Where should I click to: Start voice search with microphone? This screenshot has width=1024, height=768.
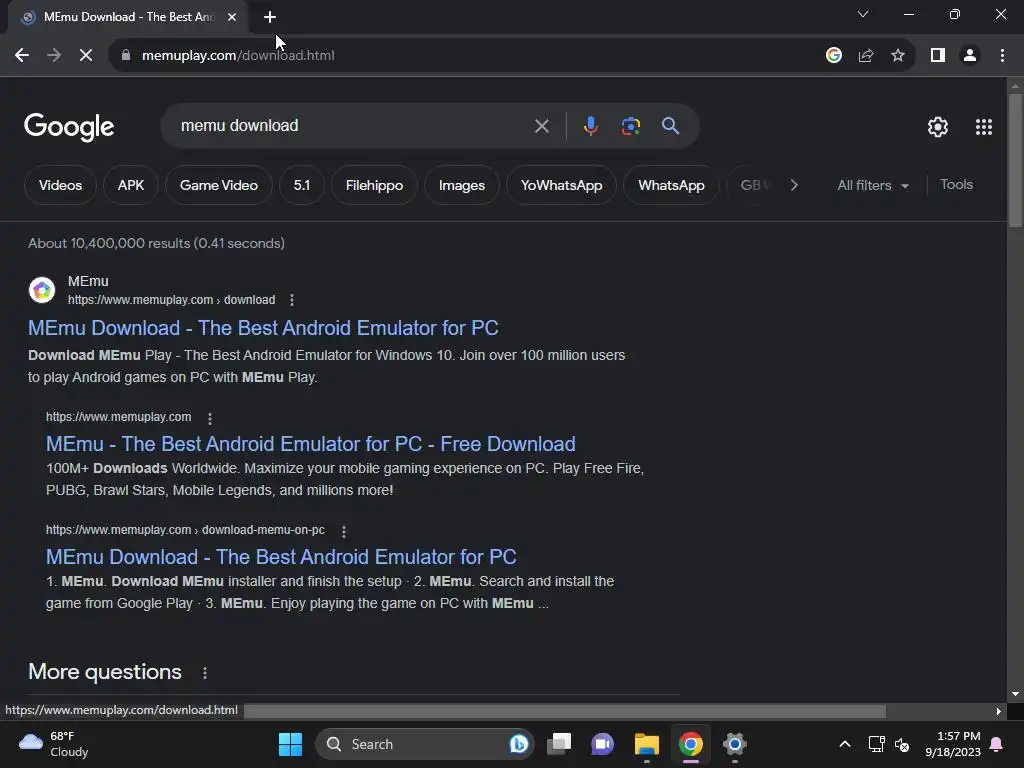(x=590, y=126)
